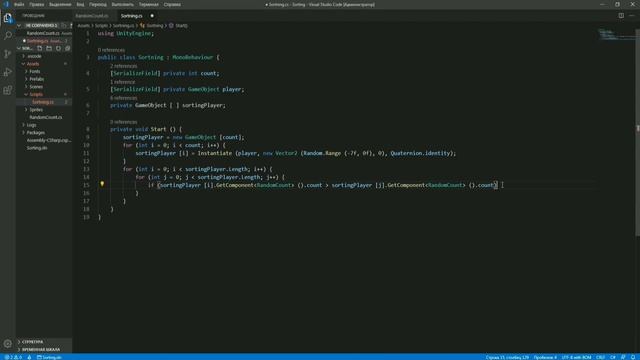The width and height of the screenshot is (640, 360).
Task: Click the Split Editor icon at top right
Action: (x=621, y=16)
